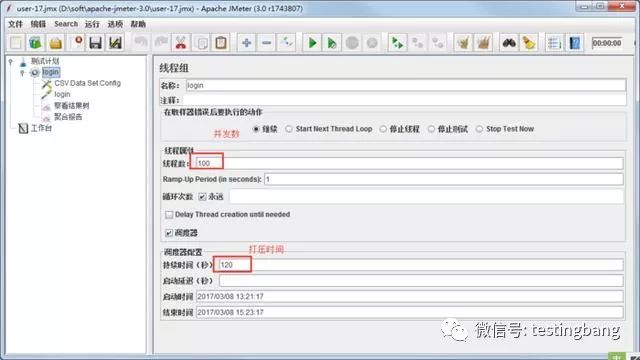Screen dimensions: 640x360
Task: Select the login thread group node
Action: [x=51, y=72]
